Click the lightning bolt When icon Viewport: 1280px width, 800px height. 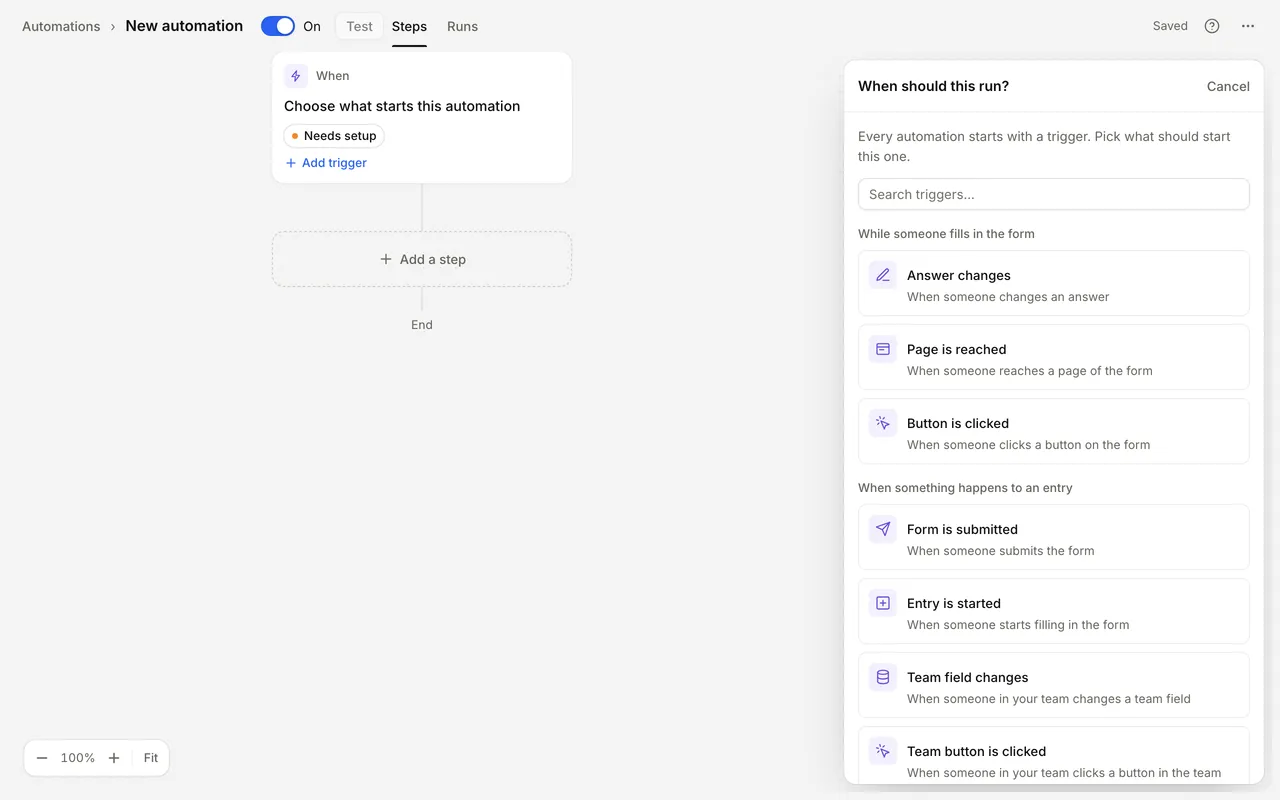[296, 76]
